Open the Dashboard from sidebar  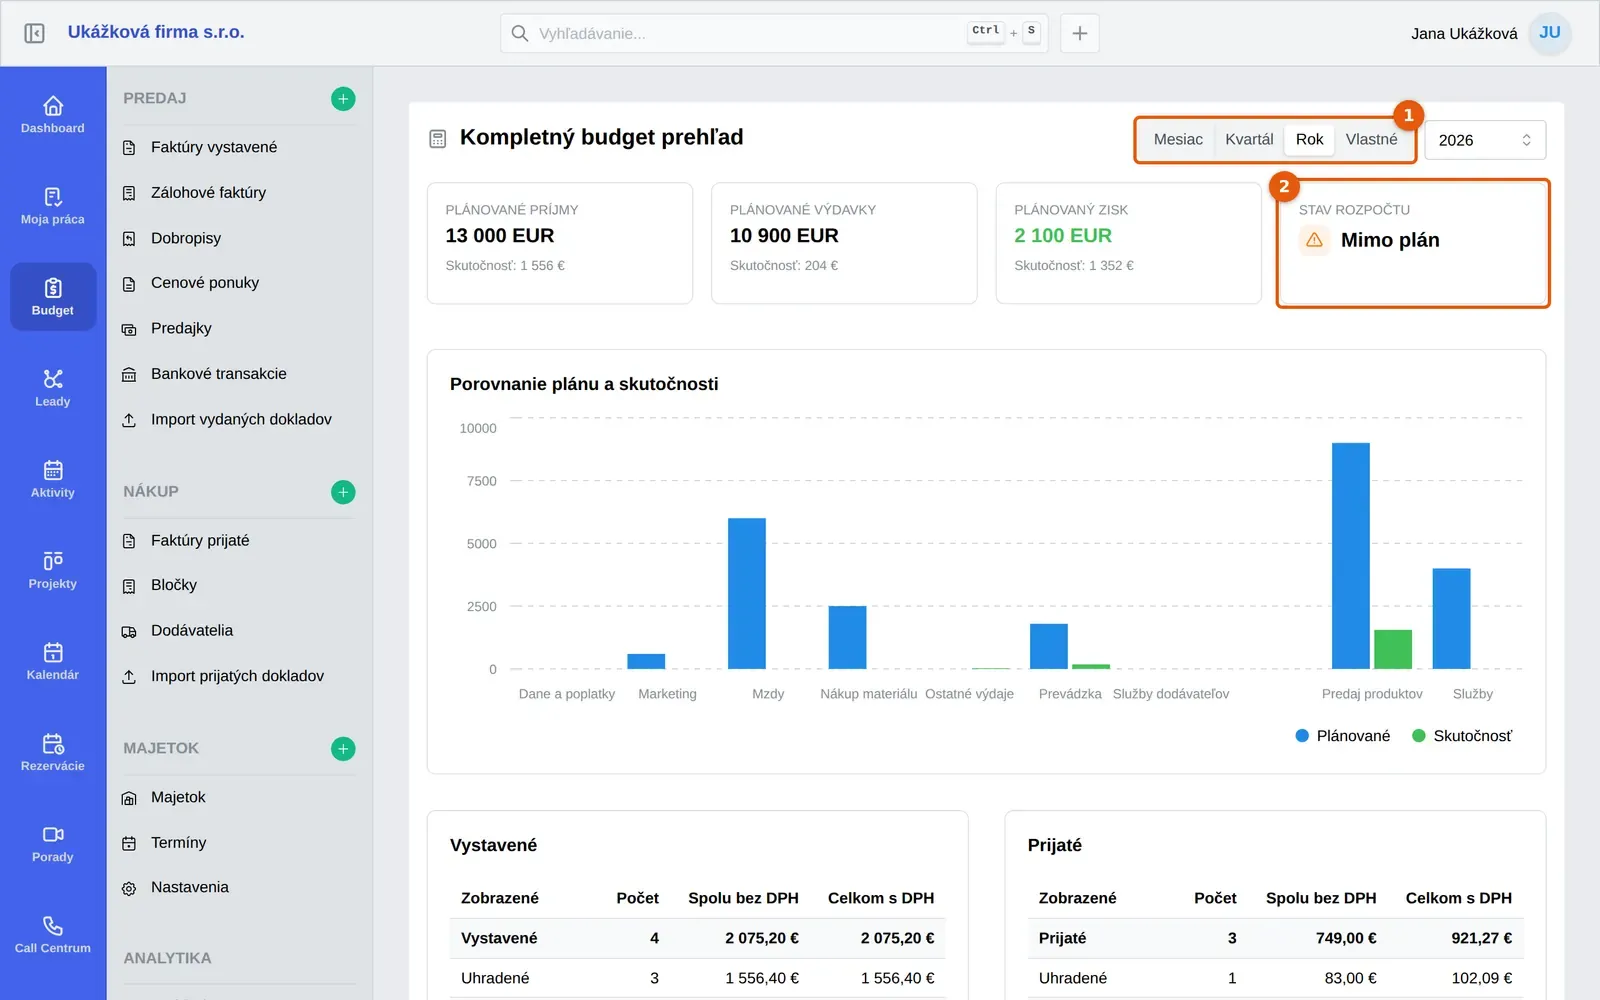pyautogui.click(x=53, y=115)
